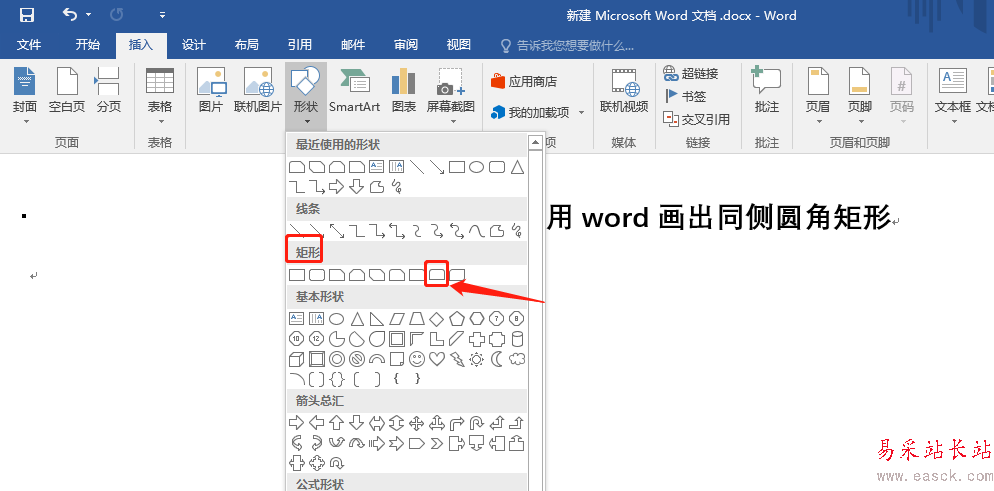Select the cloud shape
This screenshot has width=994, height=491.
[x=517, y=359]
